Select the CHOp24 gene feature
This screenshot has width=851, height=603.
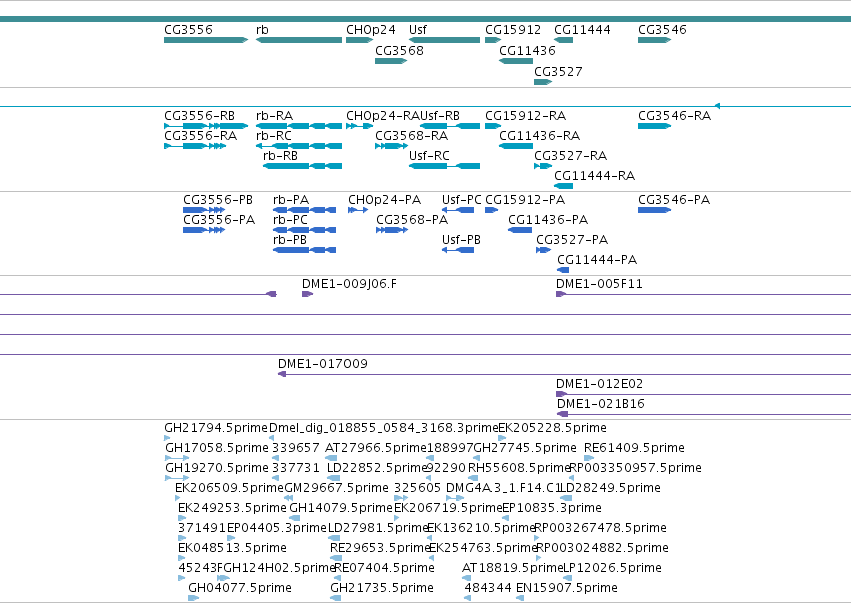[x=360, y=40]
